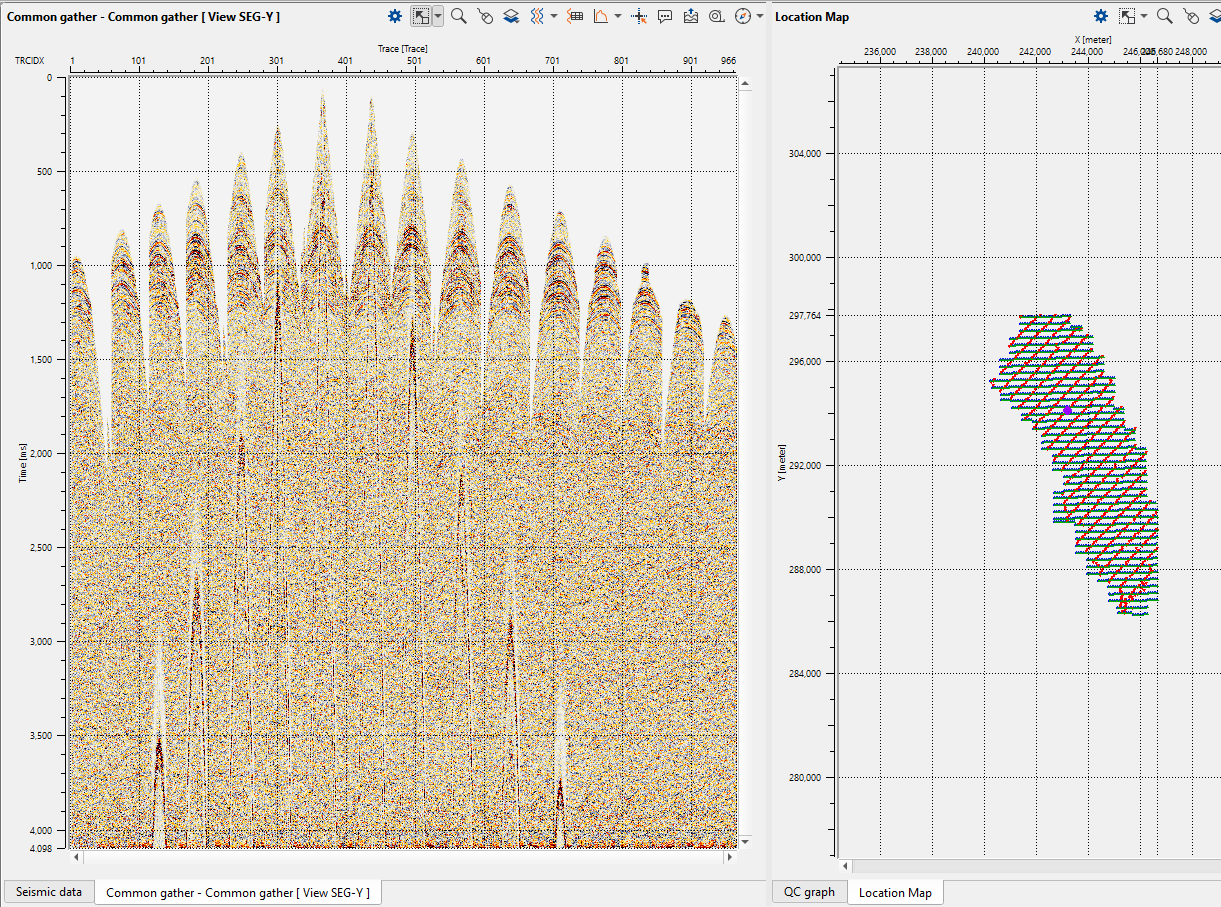1221x907 pixels.
Task: Expand dropdown arrow next to wiggle display icon
Action: click(554, 16)
